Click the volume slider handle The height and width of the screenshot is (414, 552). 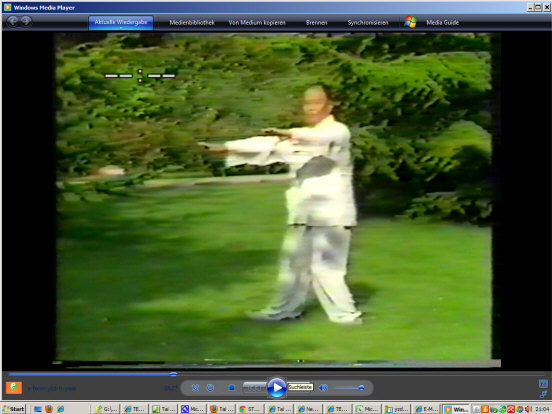(x=361, y=388)
